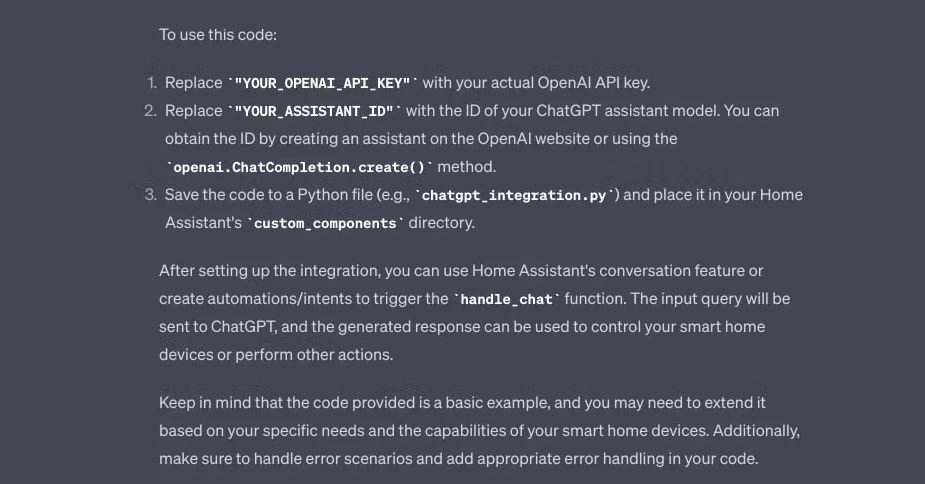Click the openai.ChatCompletion.create() code text
Screen dimensions: 925x484
coord(299,167)
